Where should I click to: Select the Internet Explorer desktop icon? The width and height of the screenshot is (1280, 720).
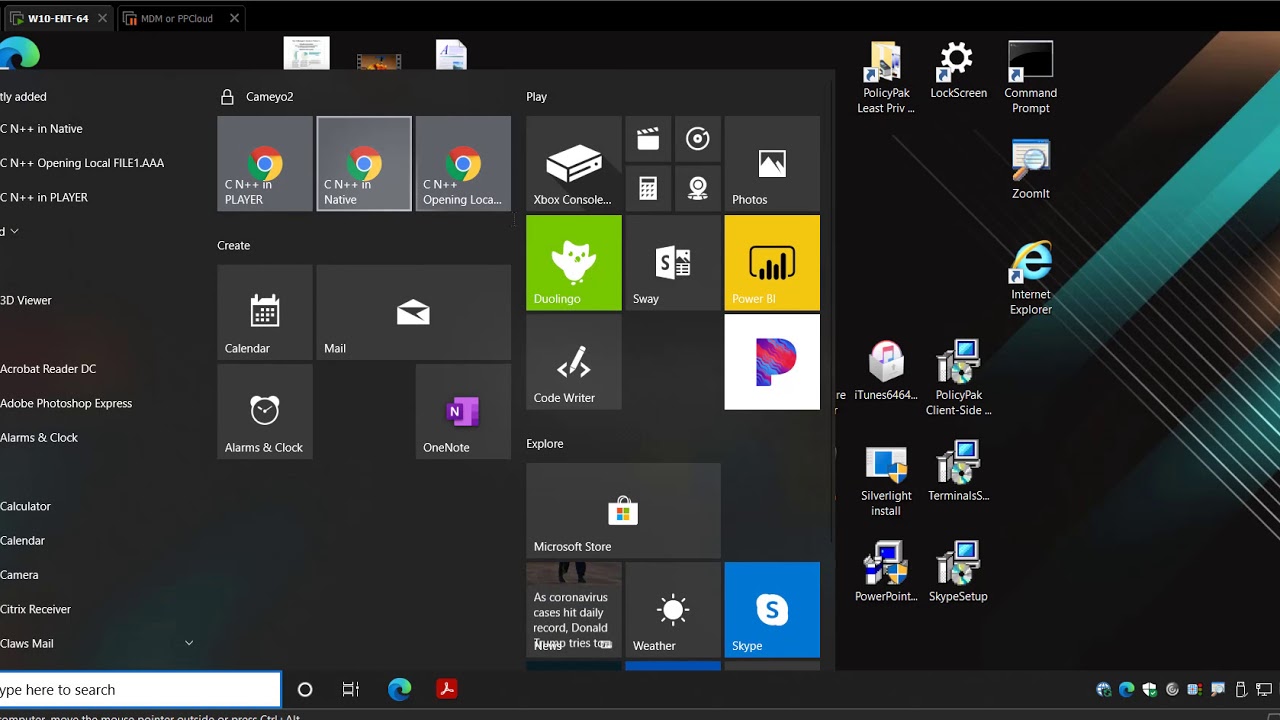tap(1030, 278)
